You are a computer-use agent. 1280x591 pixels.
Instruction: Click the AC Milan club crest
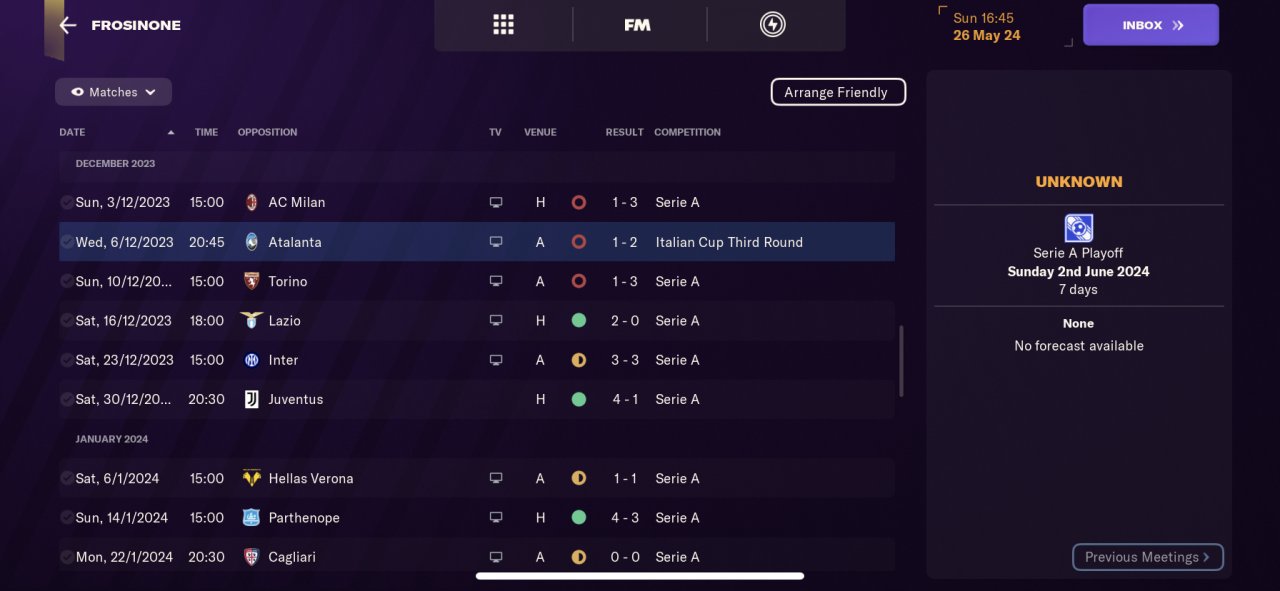click(x=251, y=202)
